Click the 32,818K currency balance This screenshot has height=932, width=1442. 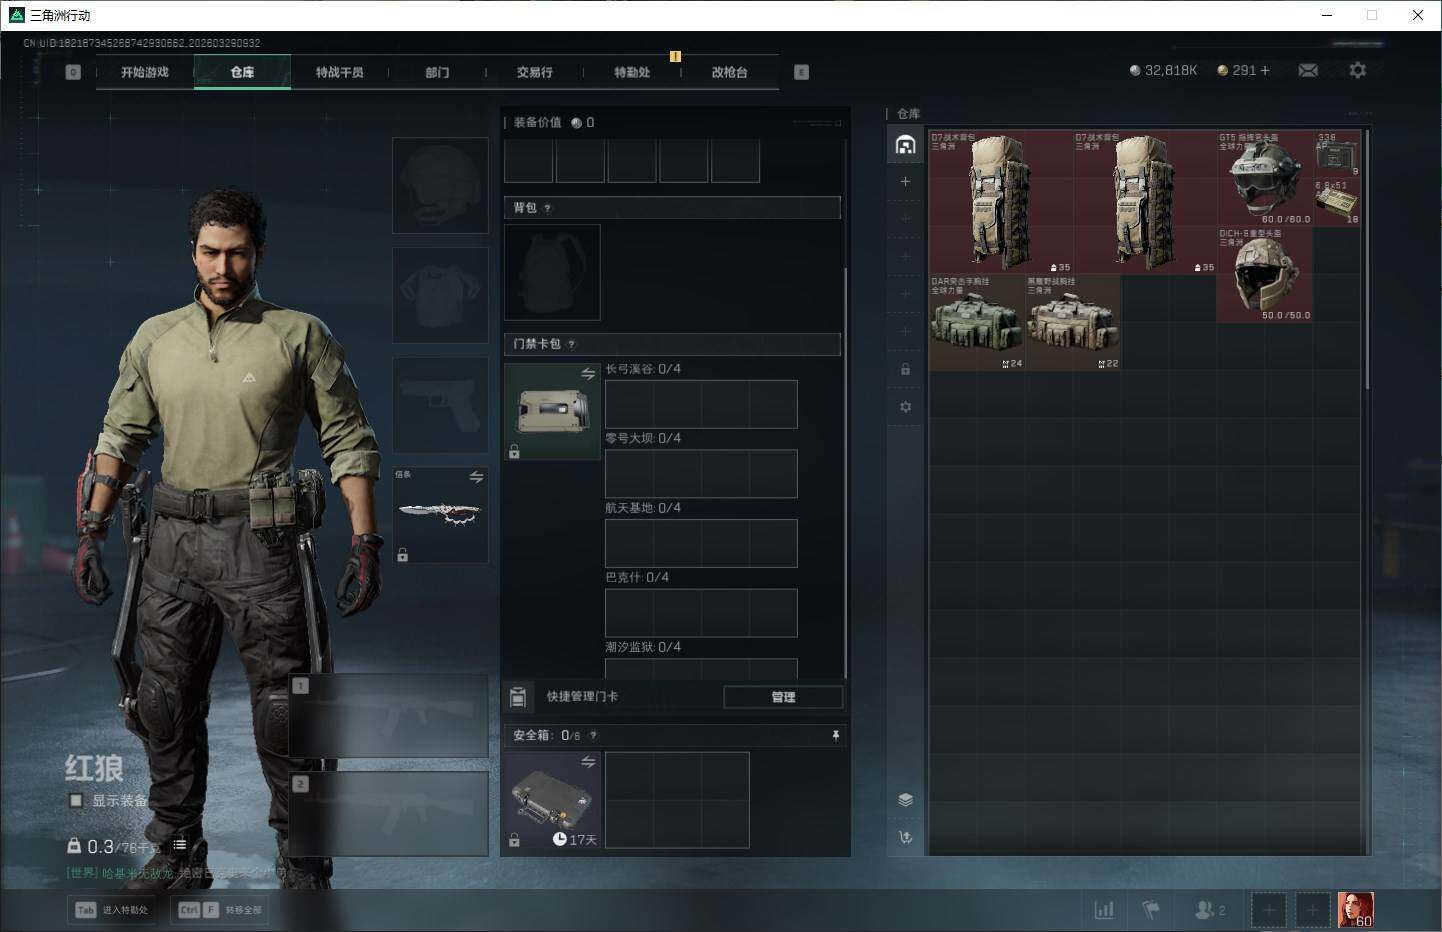1163,70
